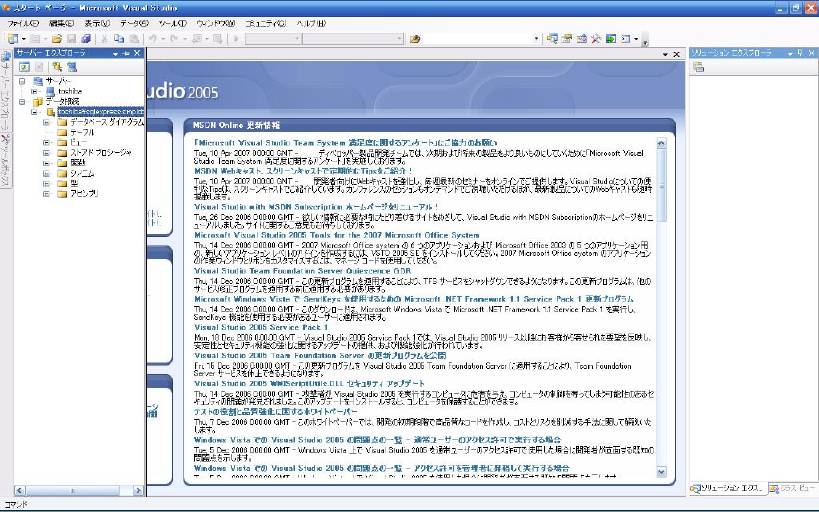This screenshot has width=819, height=512.
Task: Click the Copy toolbar icon
Action: pos(119,39)
